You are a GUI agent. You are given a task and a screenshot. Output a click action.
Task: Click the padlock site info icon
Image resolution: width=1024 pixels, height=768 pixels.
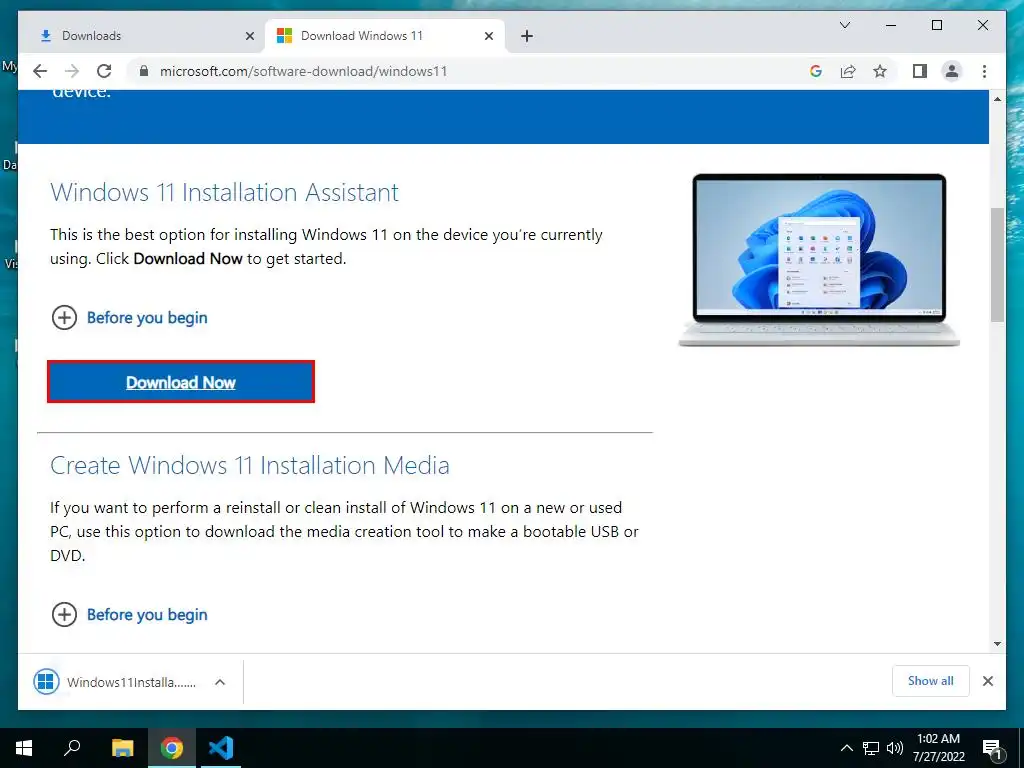(x=144, y=71)
